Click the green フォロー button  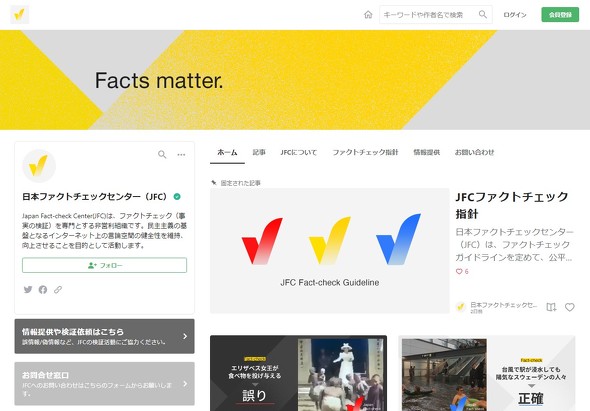[x=105, y=265]
